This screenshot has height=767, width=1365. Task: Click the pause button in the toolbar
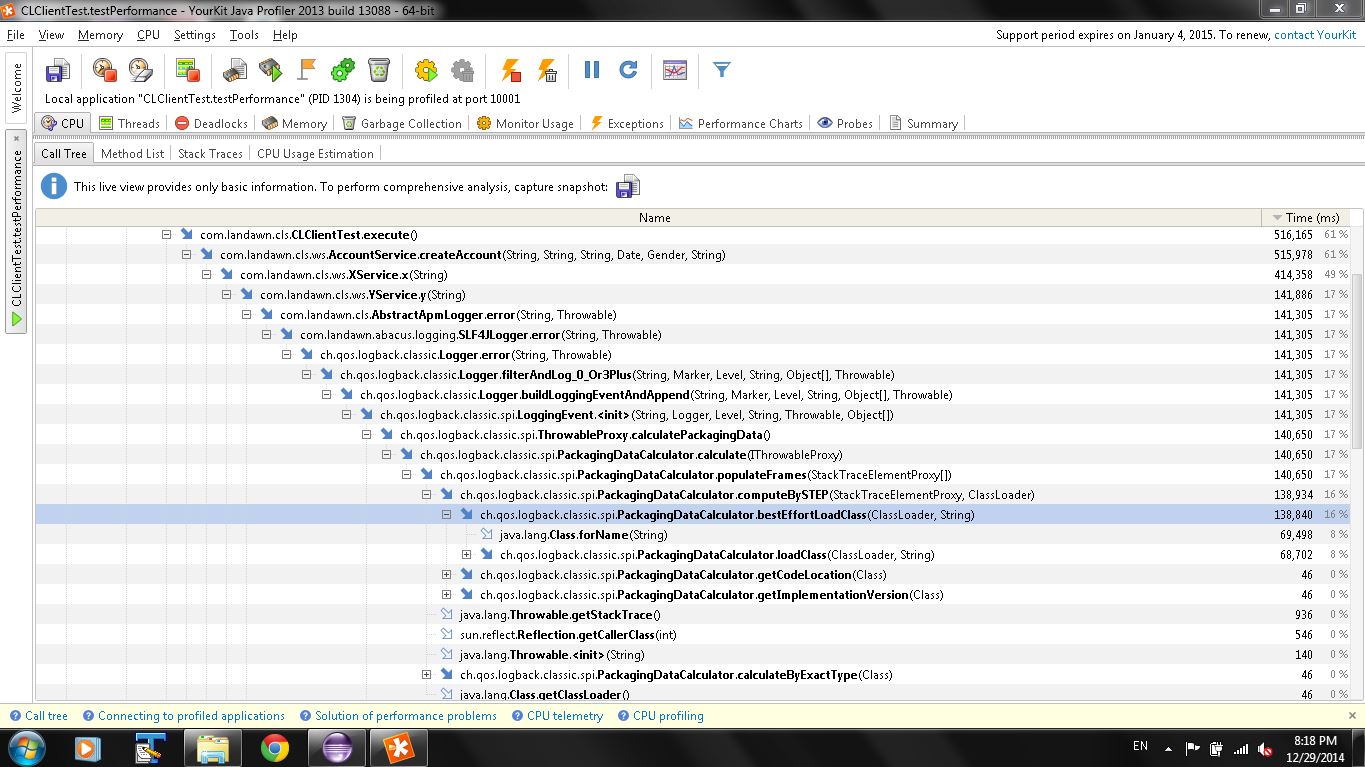(592, 70)
